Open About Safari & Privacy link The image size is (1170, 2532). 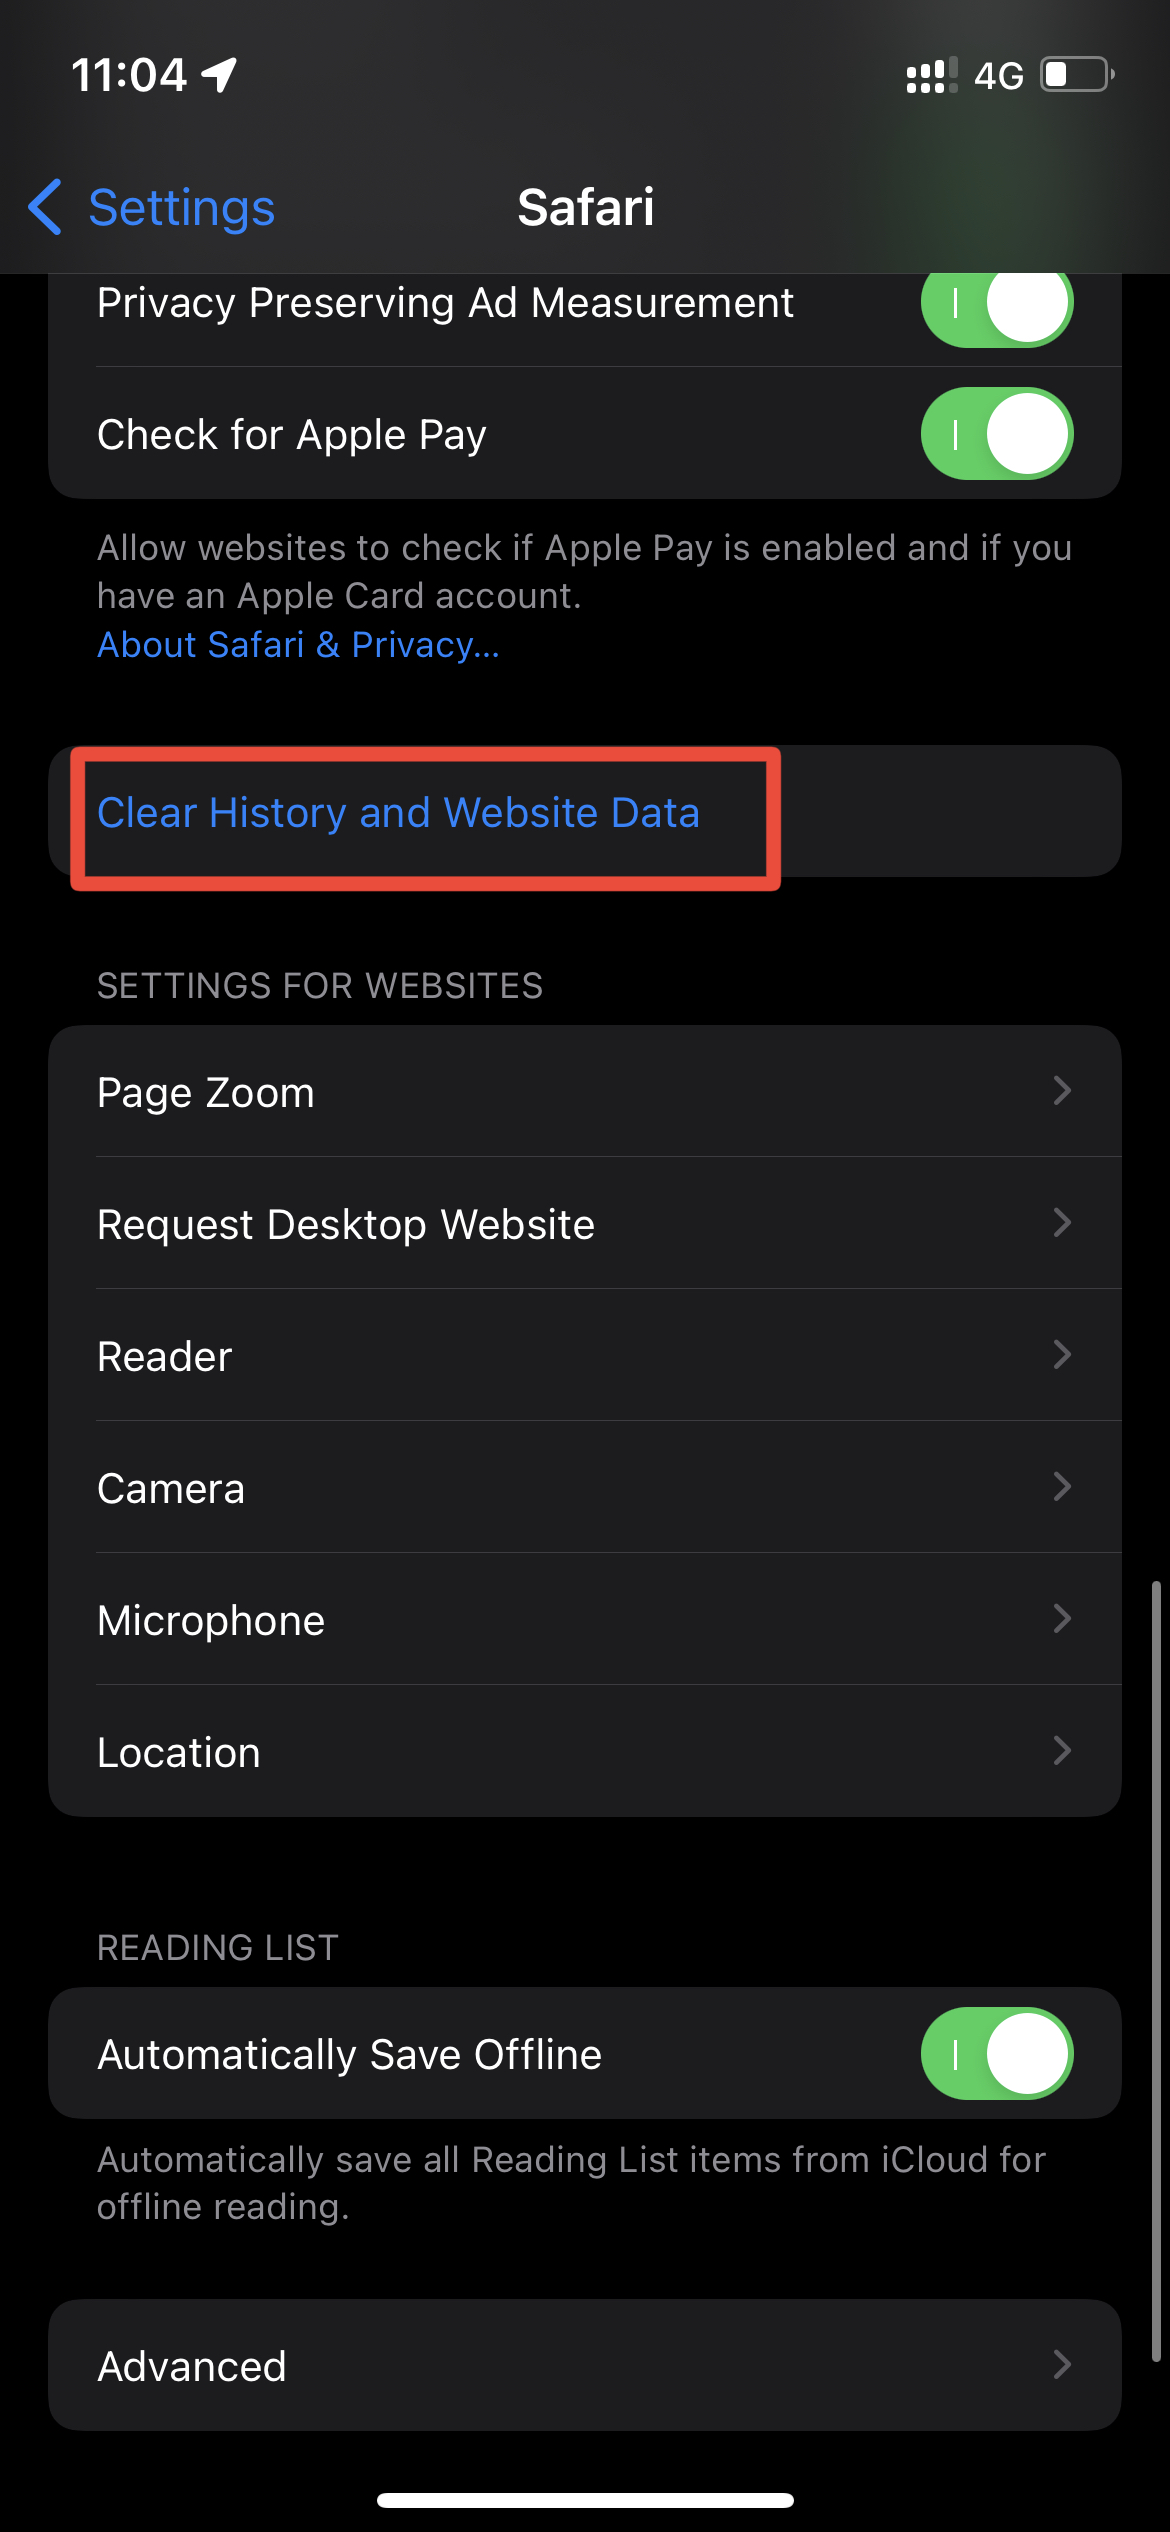pyautogui.click(x=298, y=645)
